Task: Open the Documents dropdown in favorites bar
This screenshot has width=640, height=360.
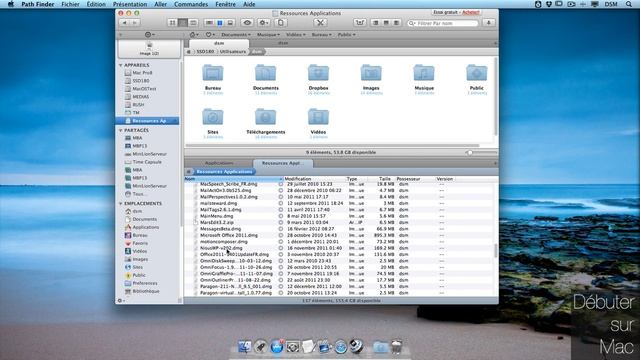Action: pos(236,35)
